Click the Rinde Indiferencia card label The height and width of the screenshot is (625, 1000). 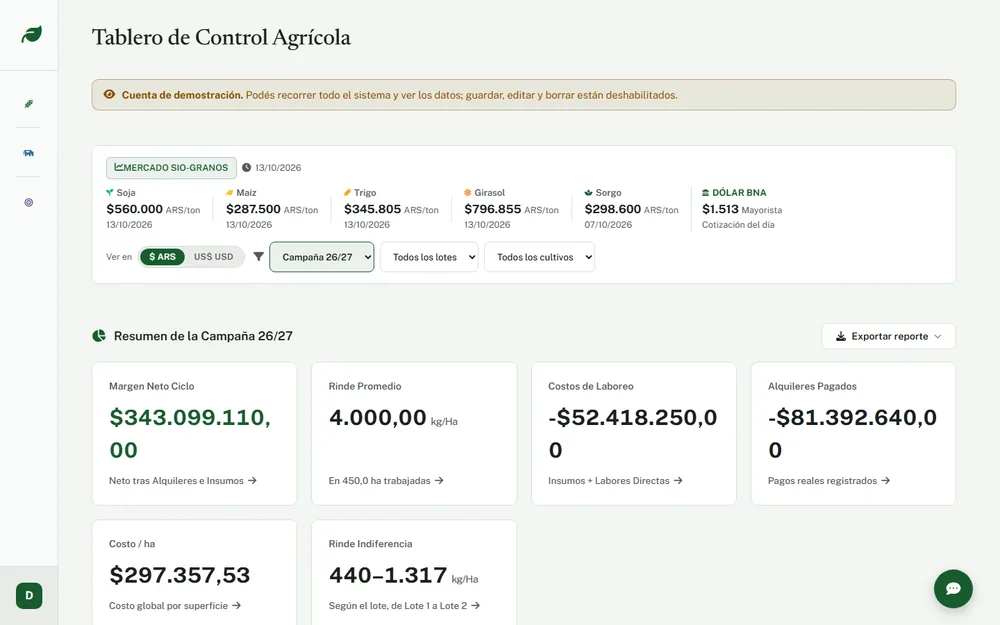tap(370, 543)
